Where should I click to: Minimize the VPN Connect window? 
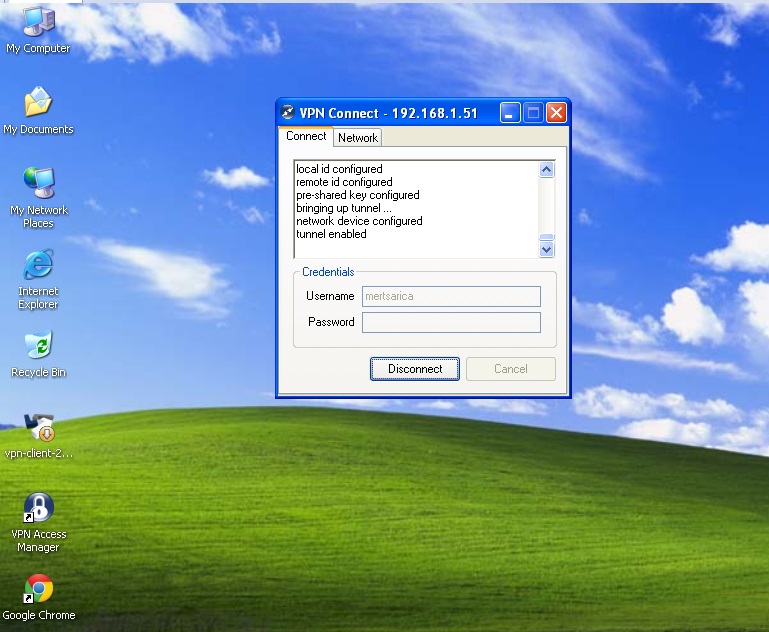coord(510,113)
